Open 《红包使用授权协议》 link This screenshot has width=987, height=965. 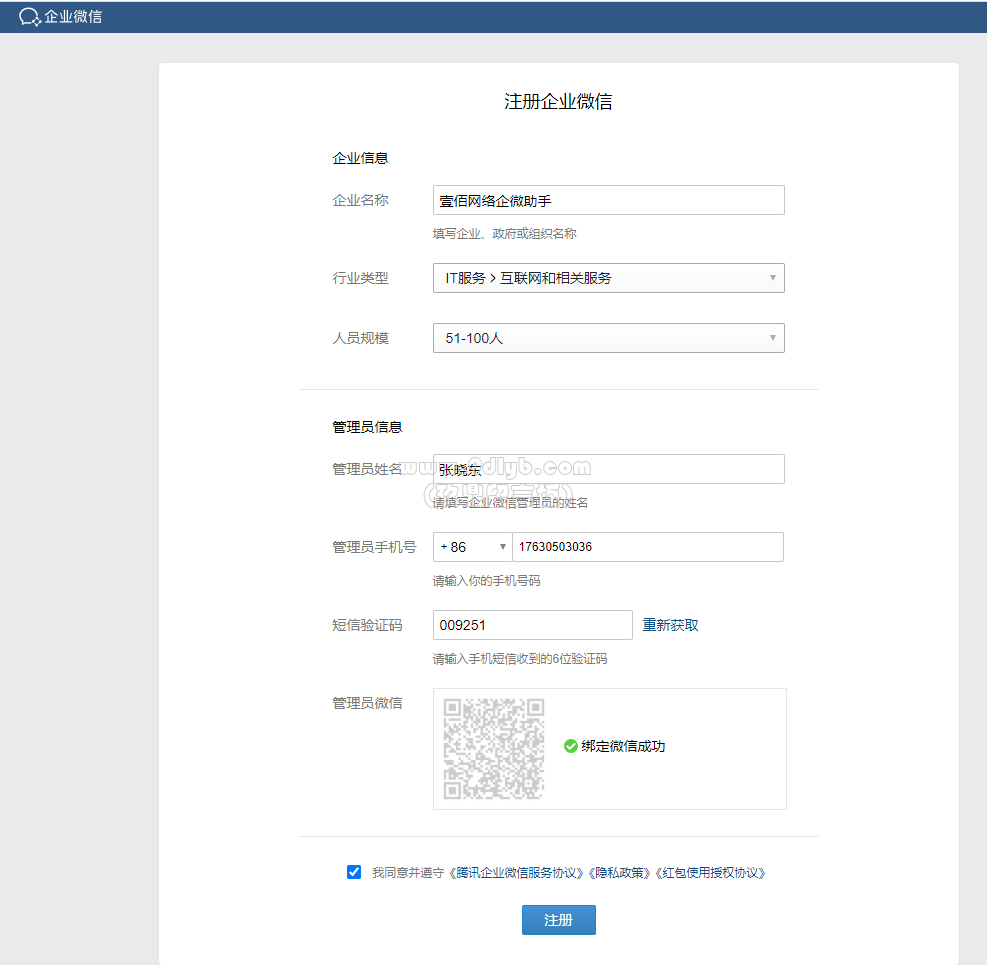pyautogui.click(x=711, y=872)
